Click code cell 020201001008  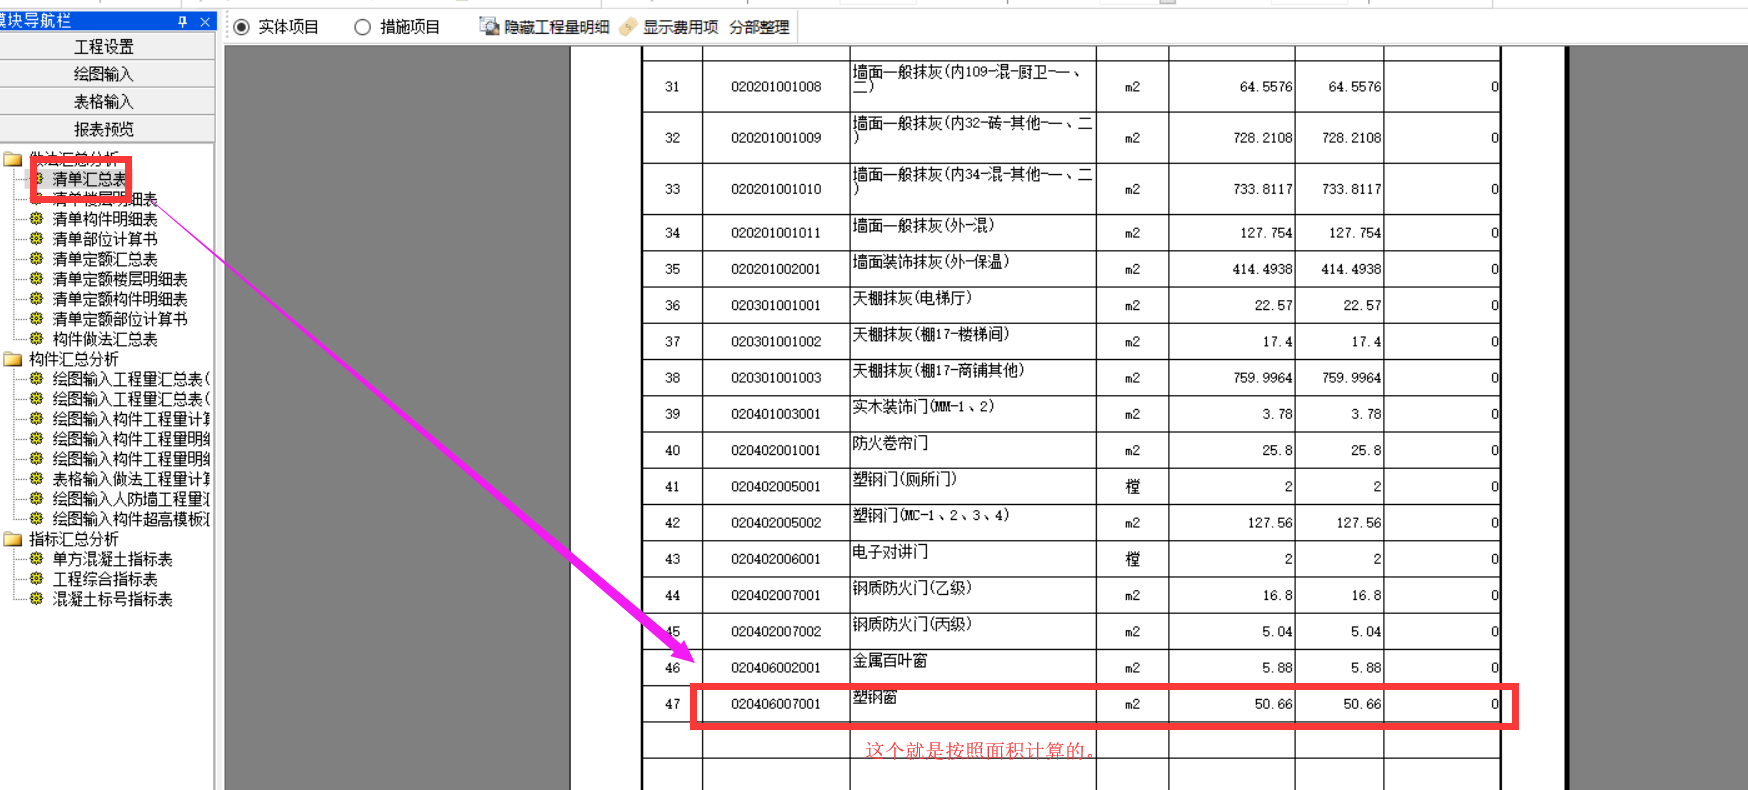[x=776, y=87]
